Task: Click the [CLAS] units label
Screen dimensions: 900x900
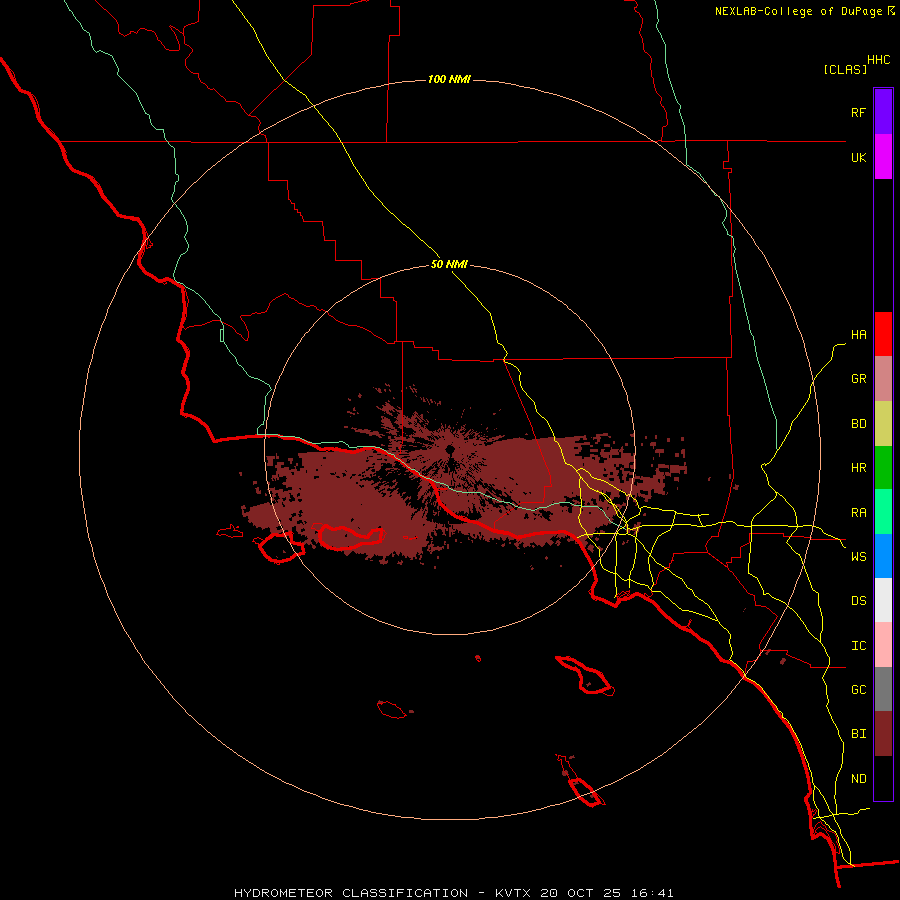Action: 845,69
